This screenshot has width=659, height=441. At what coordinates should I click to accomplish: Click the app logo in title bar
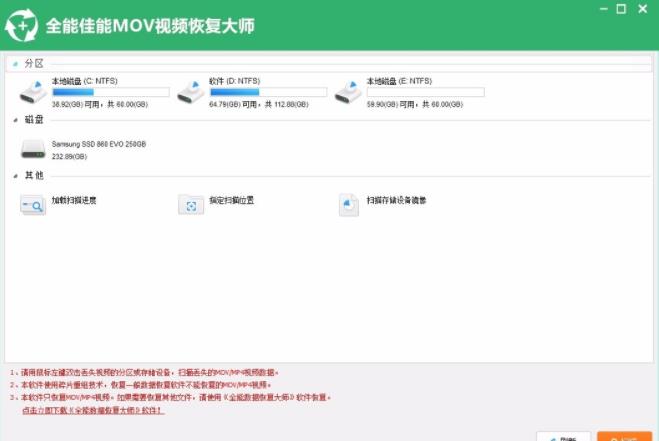22,24
